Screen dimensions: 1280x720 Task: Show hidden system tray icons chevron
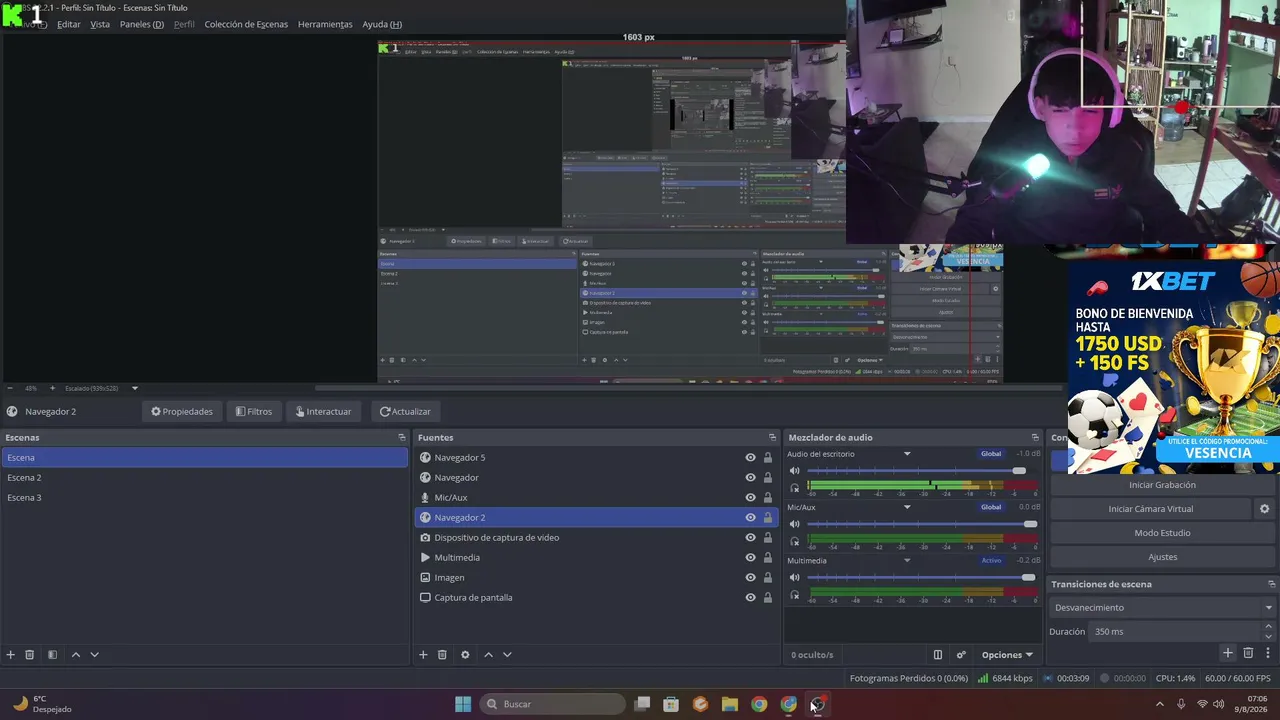pyautogui.click(x=1160, y=704)
